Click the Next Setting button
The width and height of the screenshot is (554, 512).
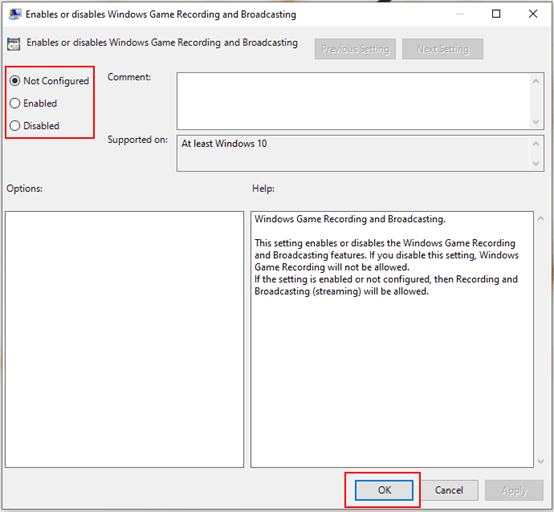pos(442,49)
